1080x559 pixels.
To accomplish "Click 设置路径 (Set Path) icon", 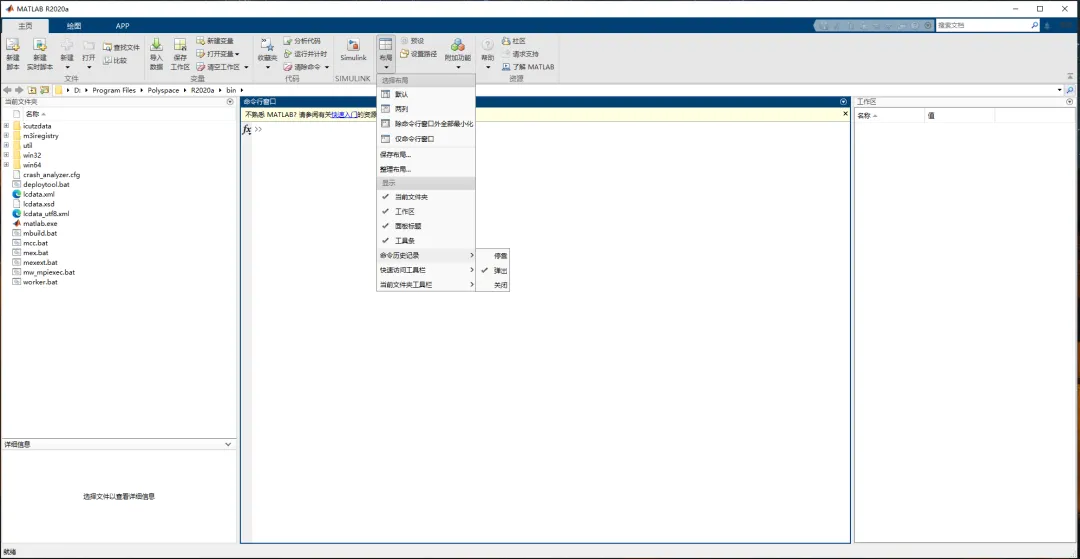I will pos(404,54).
